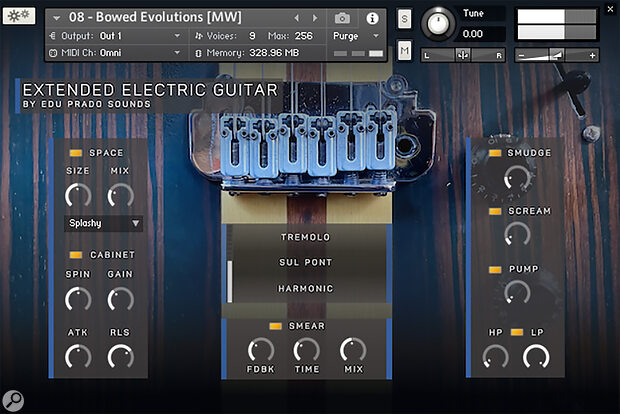Click the articulation level meter bar

click(229, 264)
